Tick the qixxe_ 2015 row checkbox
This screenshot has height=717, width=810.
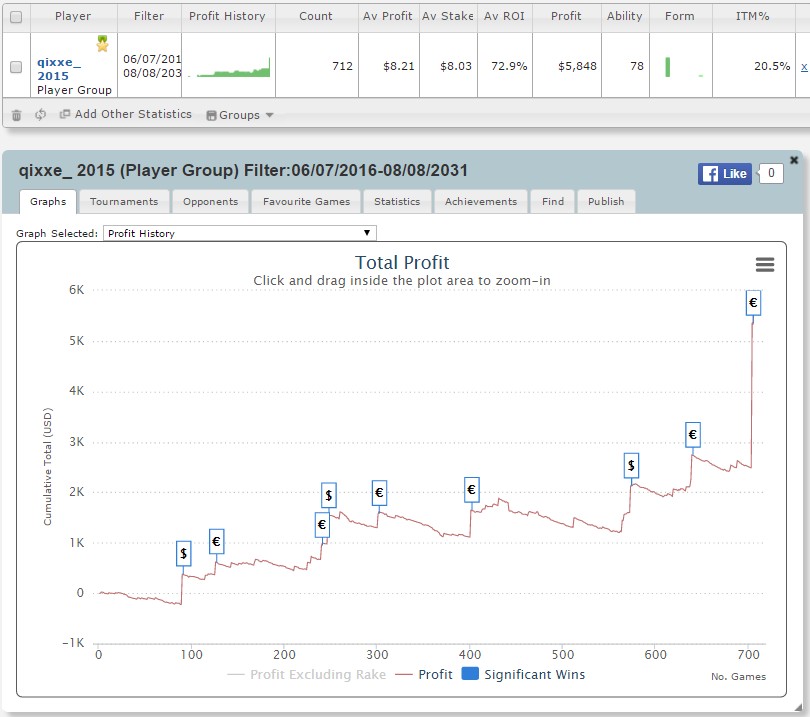(x=16, y=67)
